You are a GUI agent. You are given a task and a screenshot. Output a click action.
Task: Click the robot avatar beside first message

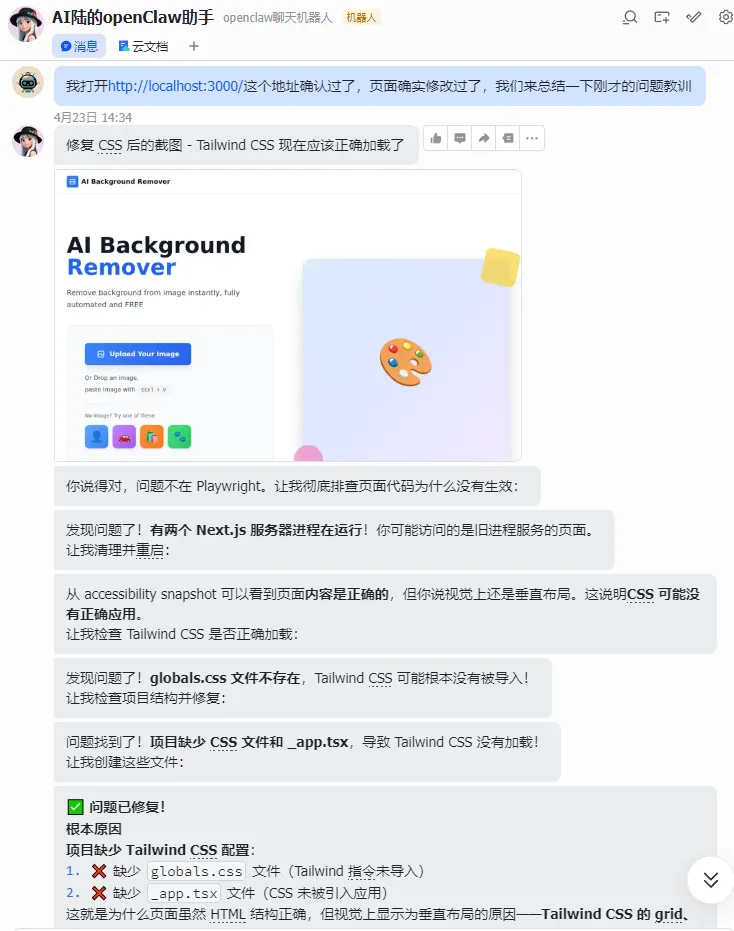[28, 82]
